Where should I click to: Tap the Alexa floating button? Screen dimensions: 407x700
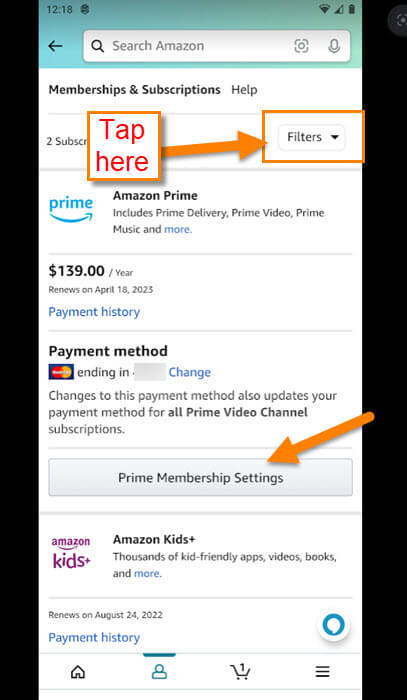(x=334, y=624)
